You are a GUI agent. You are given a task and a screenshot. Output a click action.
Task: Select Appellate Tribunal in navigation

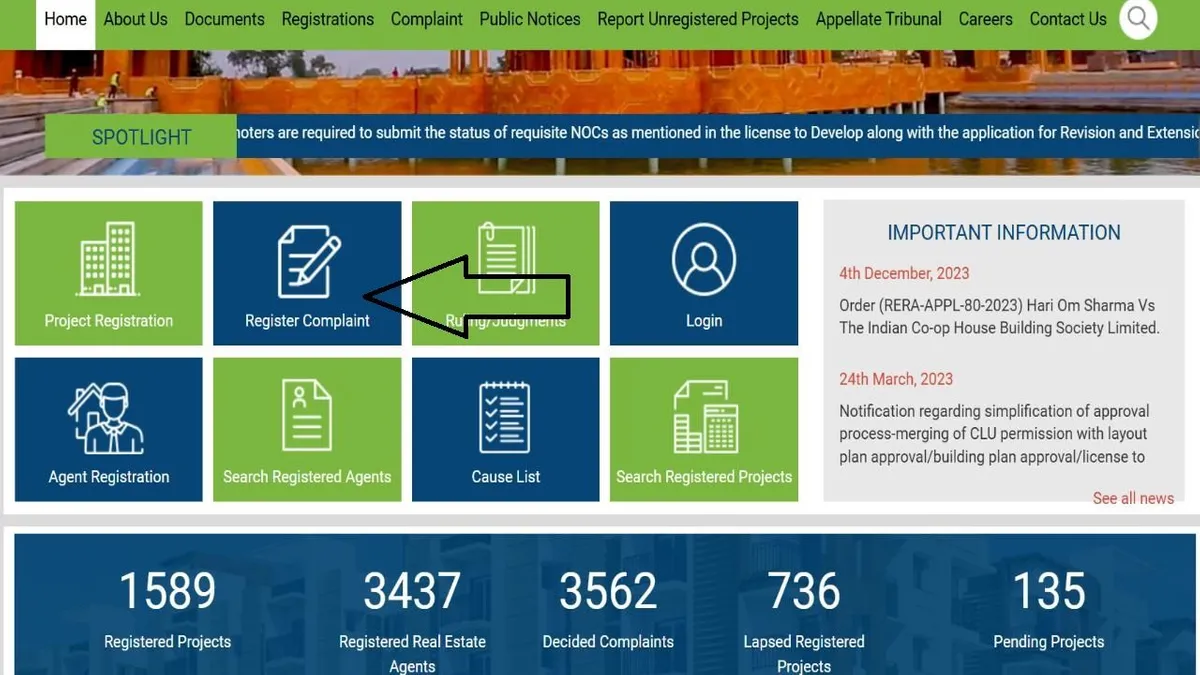(879, 19)
